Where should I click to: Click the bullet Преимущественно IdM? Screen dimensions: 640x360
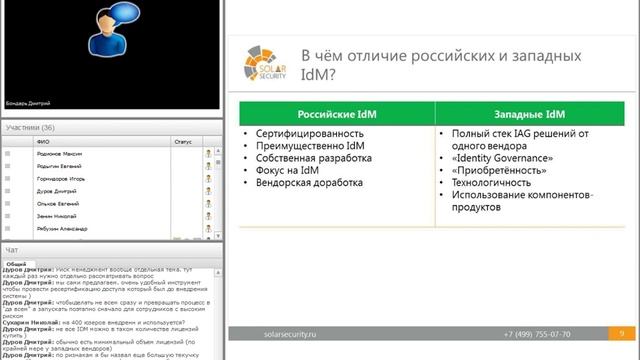310,146
